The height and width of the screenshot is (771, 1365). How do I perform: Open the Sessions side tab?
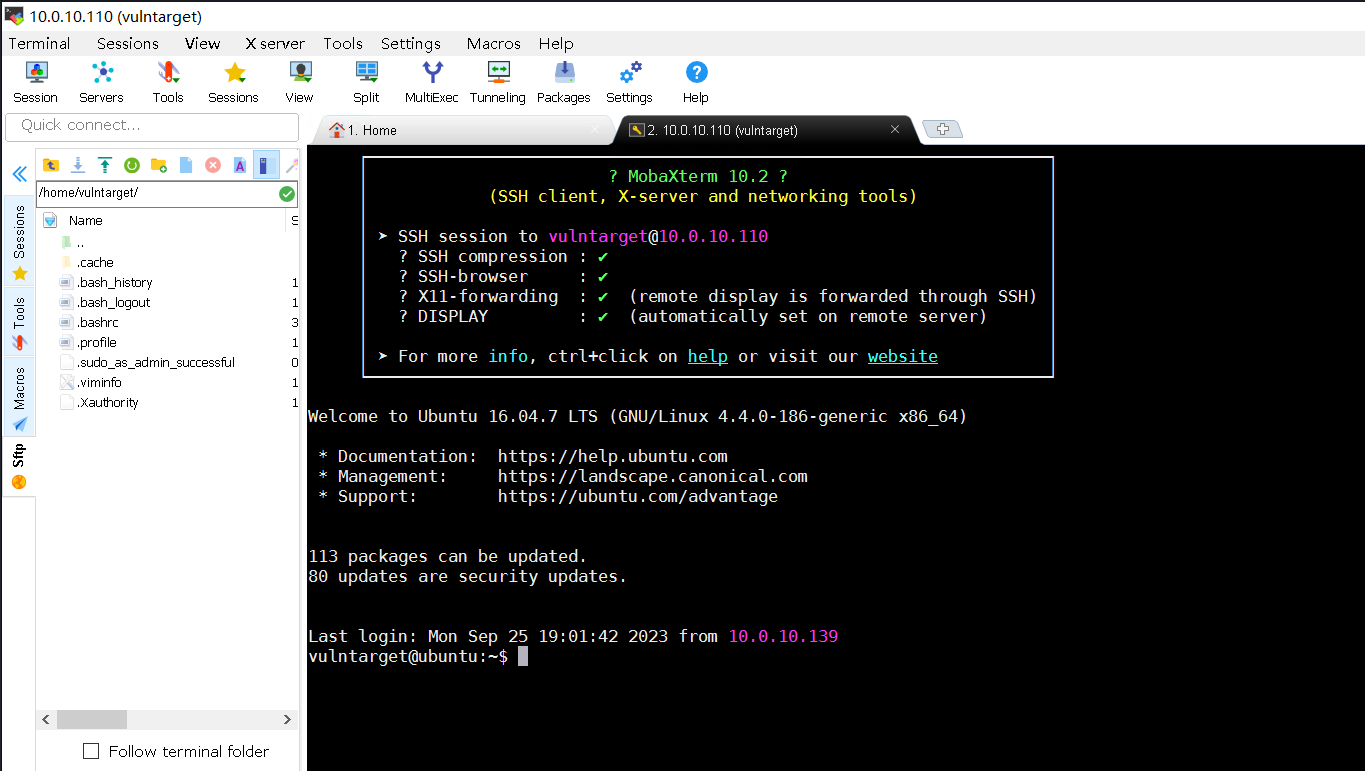[x=19, y=241]
